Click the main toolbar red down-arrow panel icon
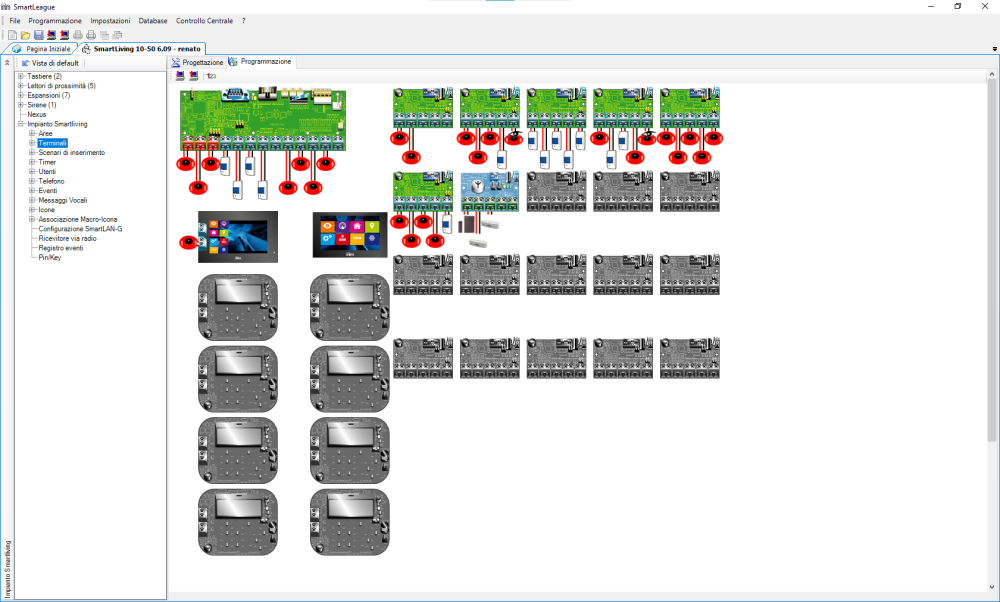Viewport: 1000px width, 602px height. [x=52, y=35]
